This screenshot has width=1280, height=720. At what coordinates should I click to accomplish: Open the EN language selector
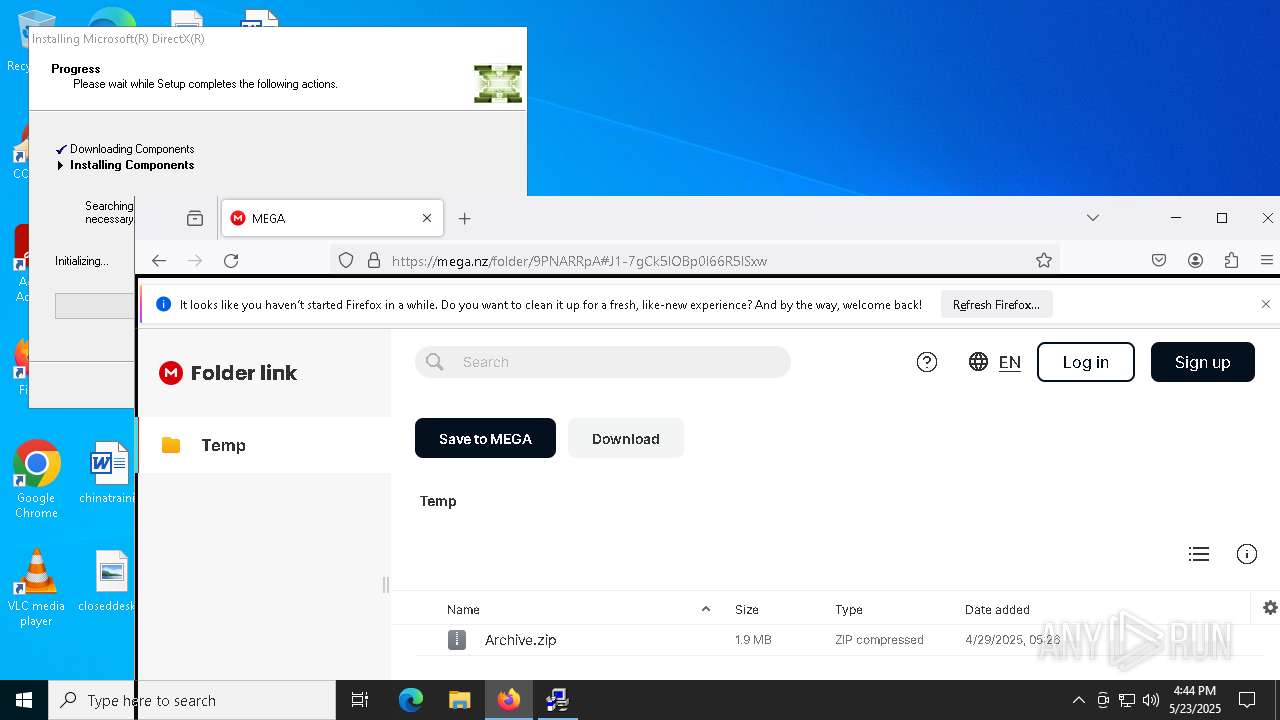click(x=995, y=362)
